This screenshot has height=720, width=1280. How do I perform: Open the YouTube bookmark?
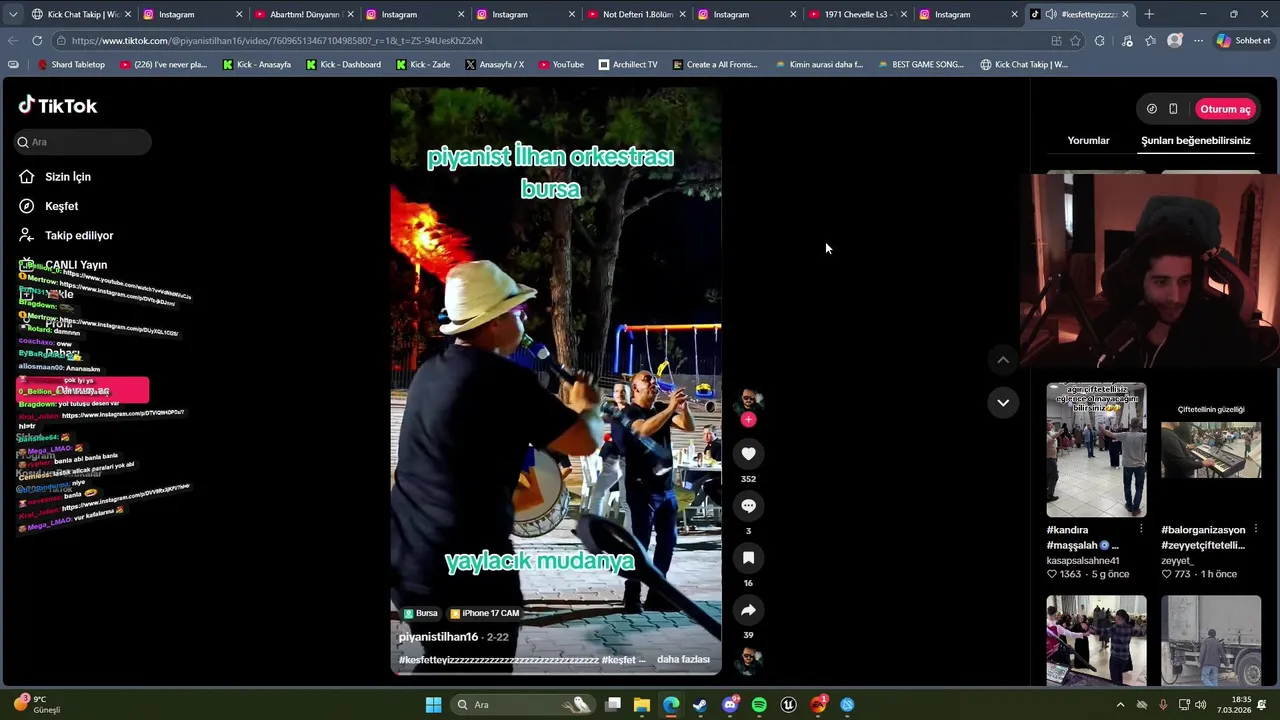pos(561,64)
